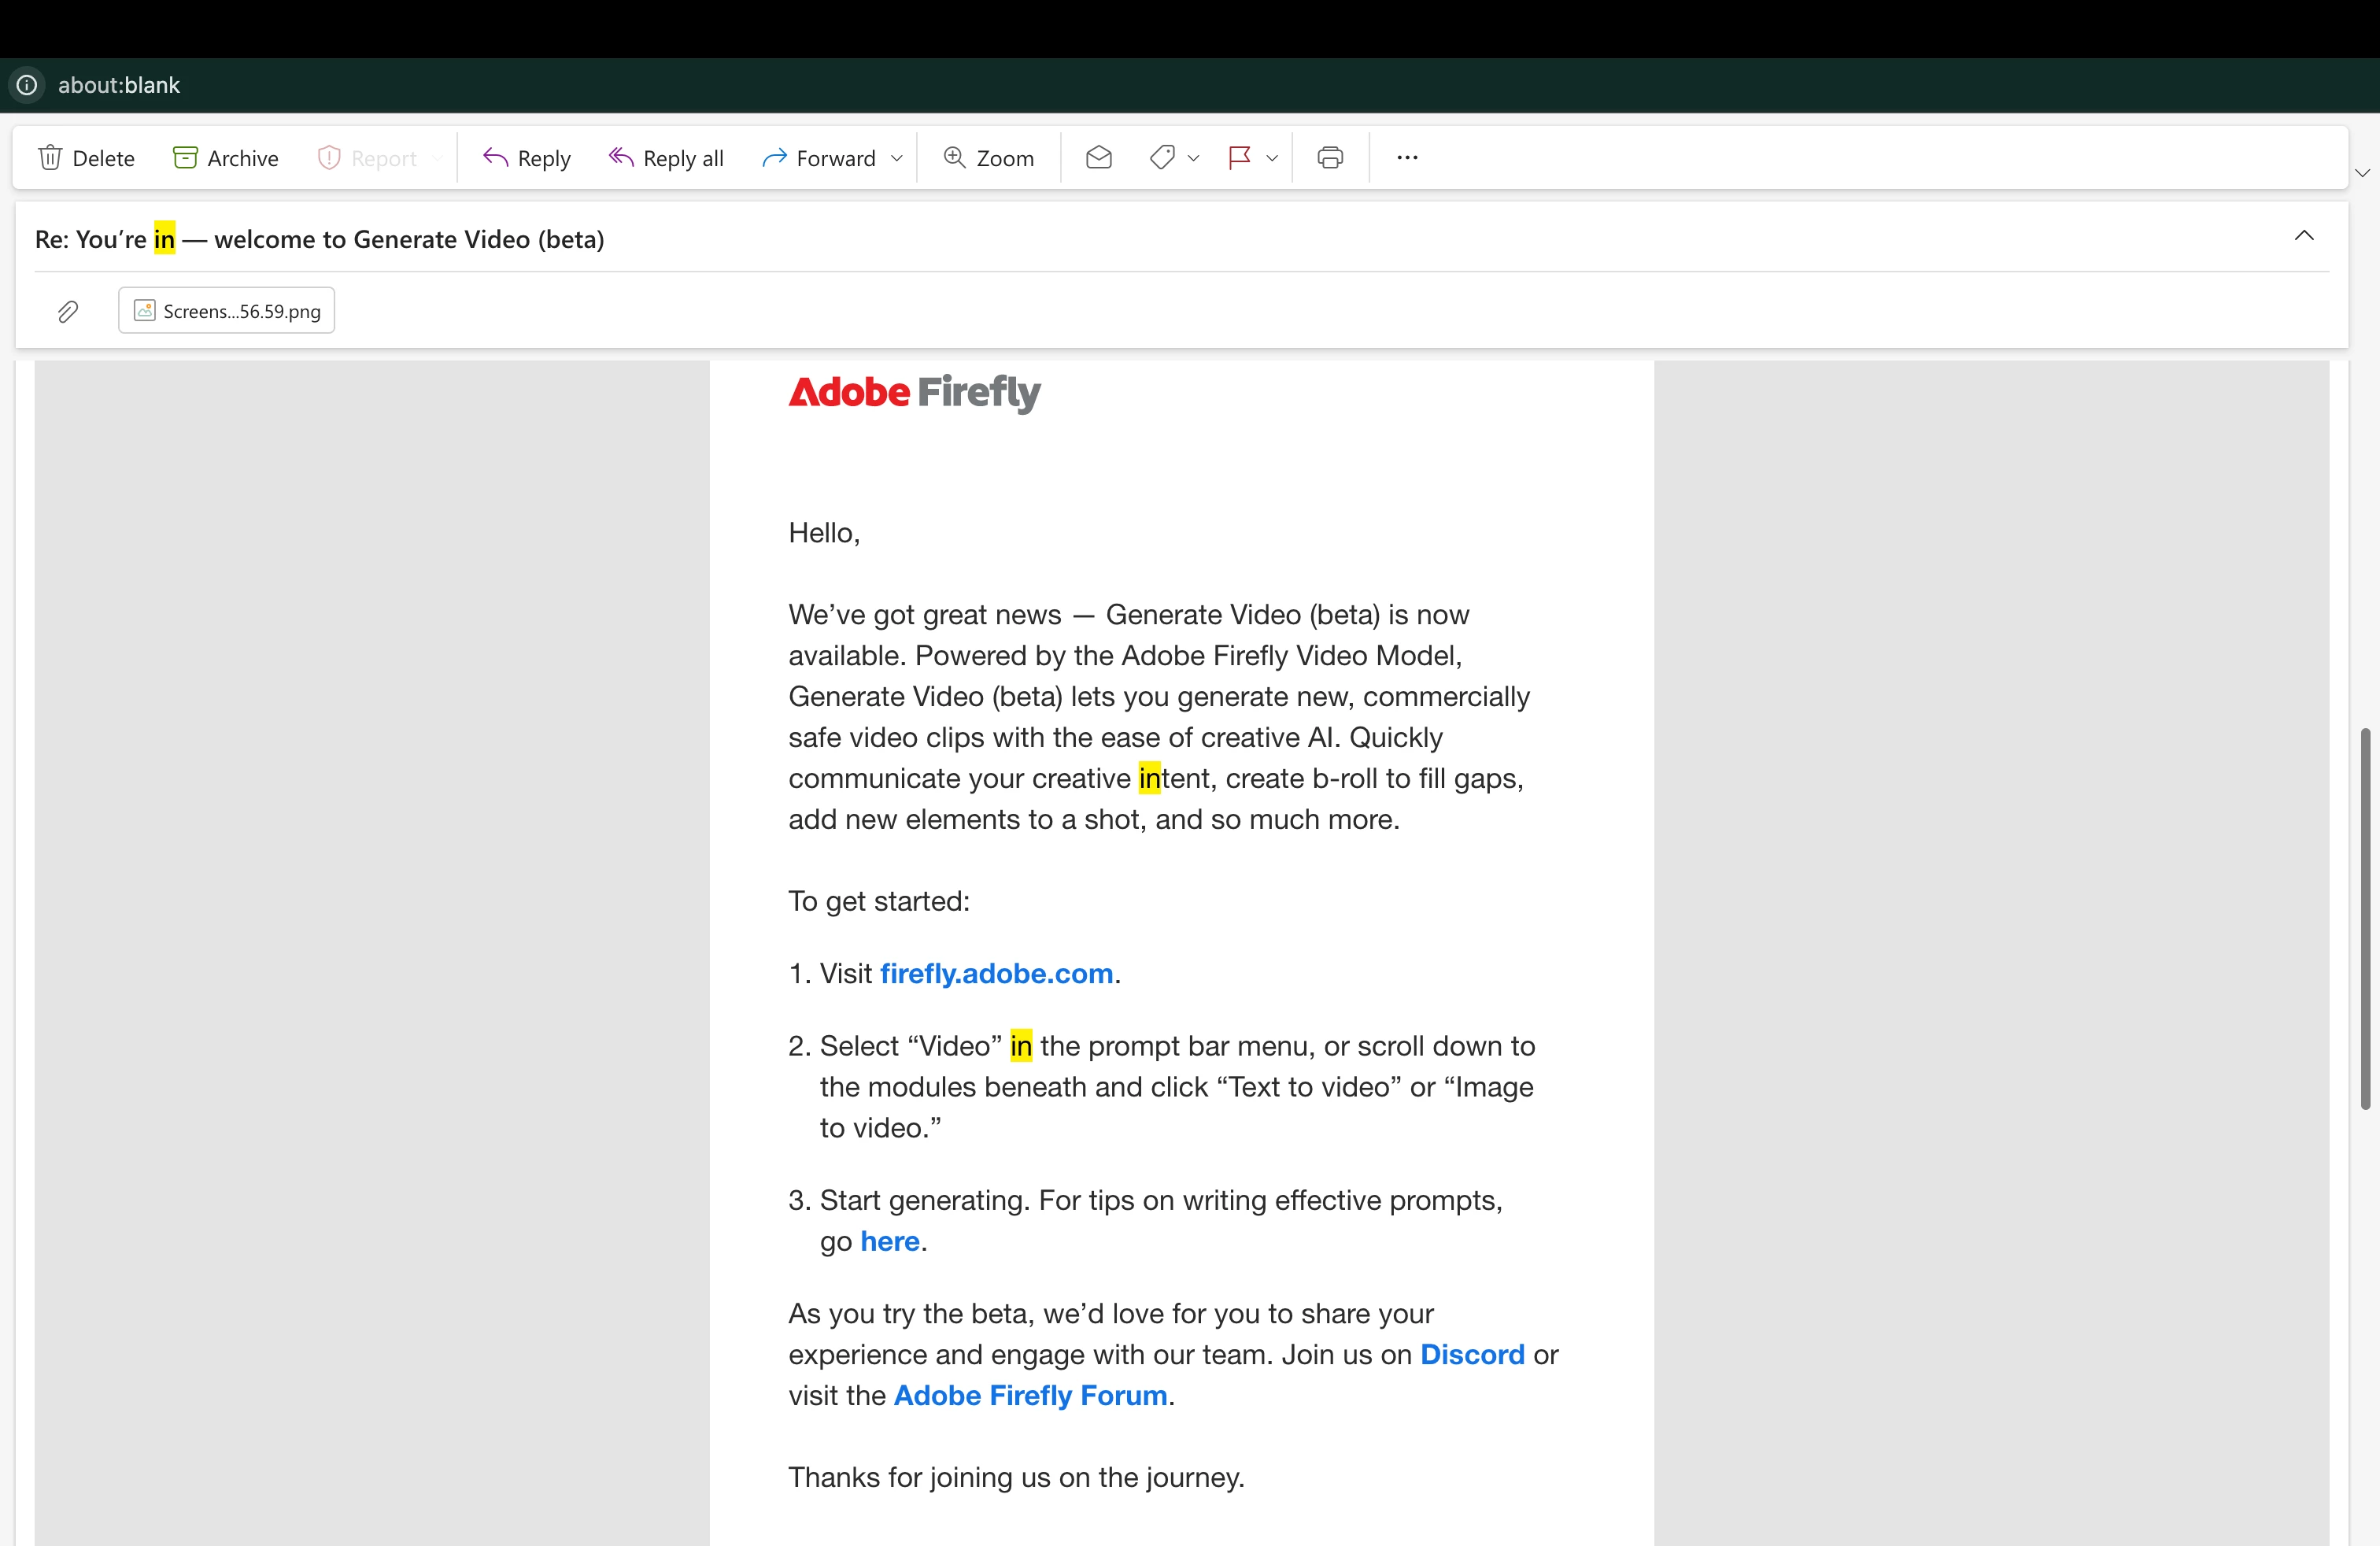Open the Discord link

tap(1472, 1354)
